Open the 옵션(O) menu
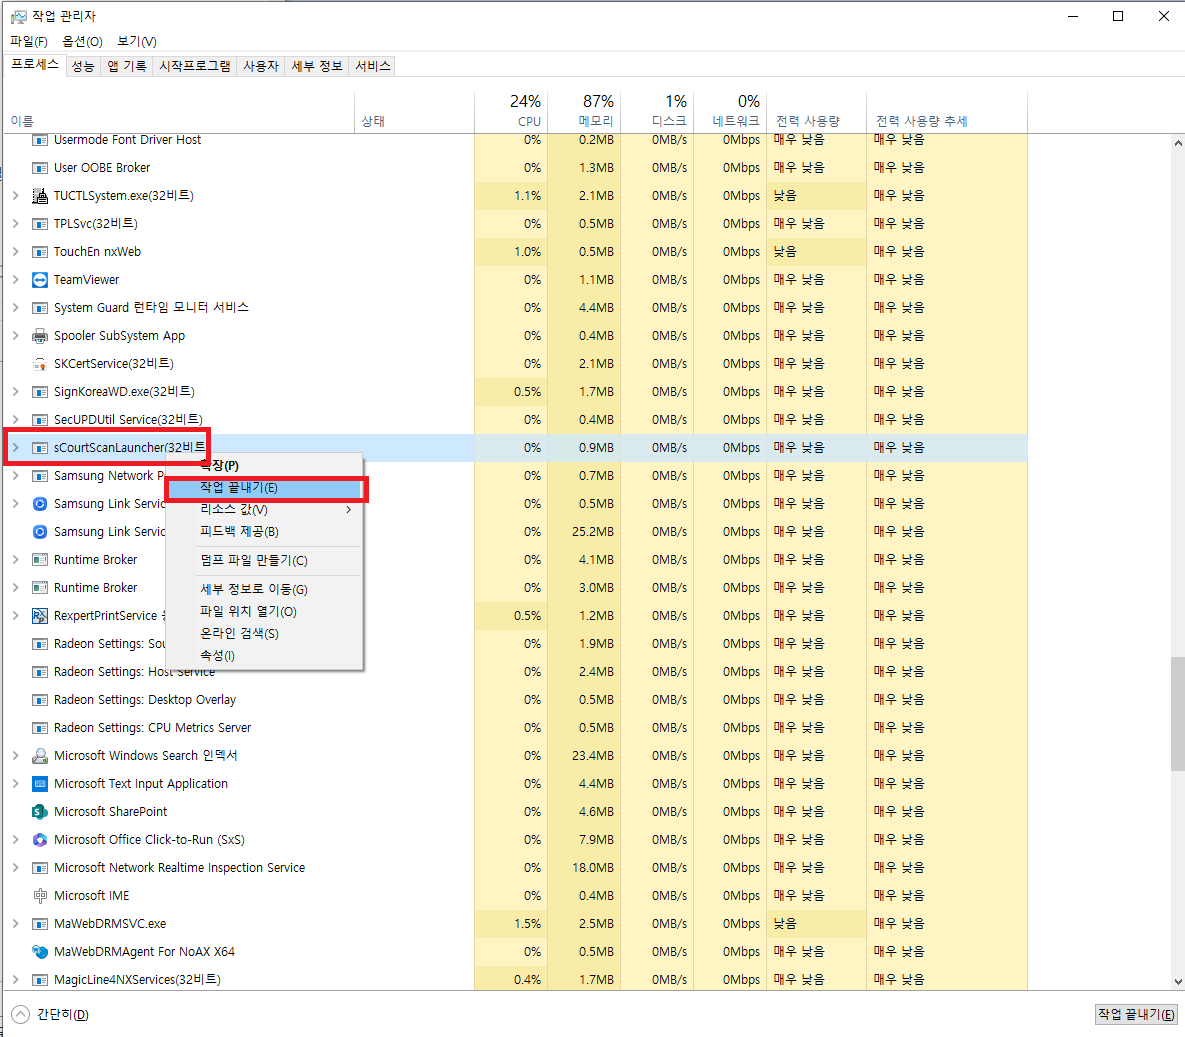Viewport: 1185px width, 1037px height. [x=82, y=42]
